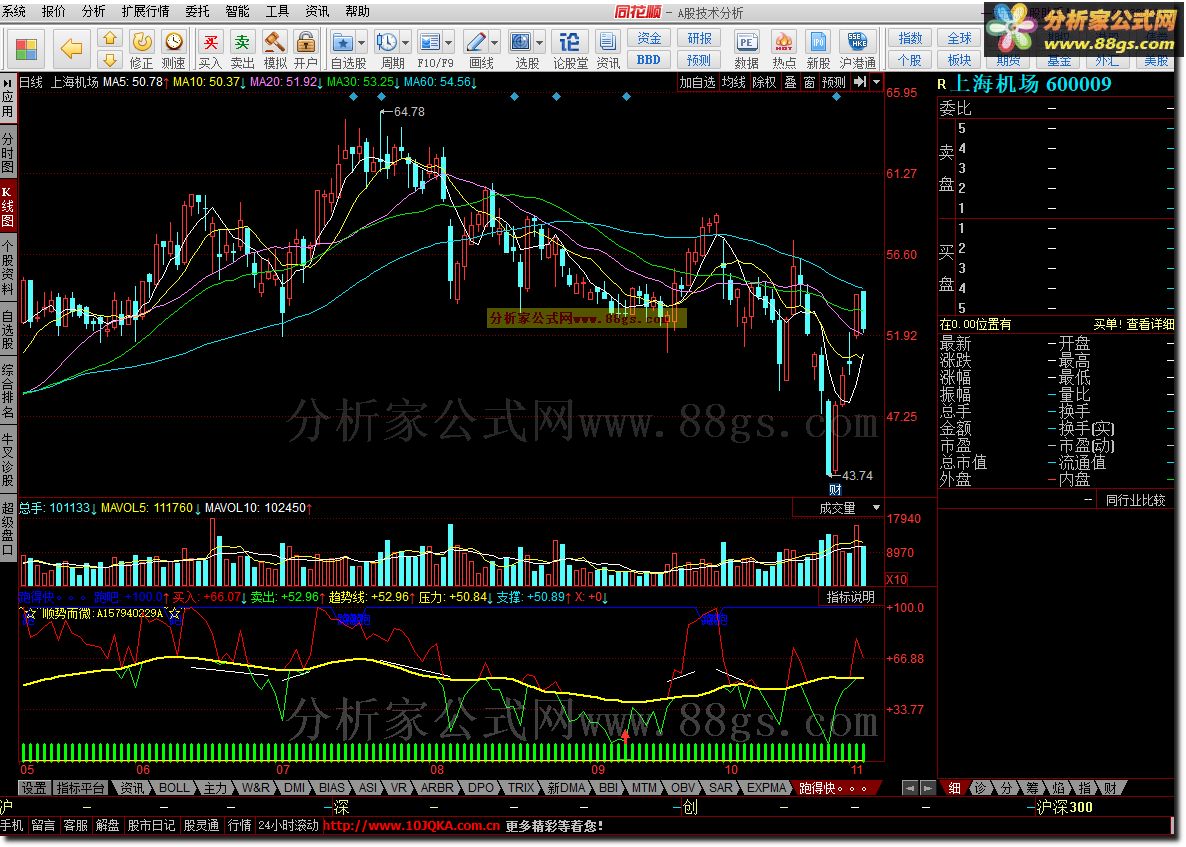
Task: Switch to K线图 candlestick view in sidebar
Action: (x=8, y=206)
